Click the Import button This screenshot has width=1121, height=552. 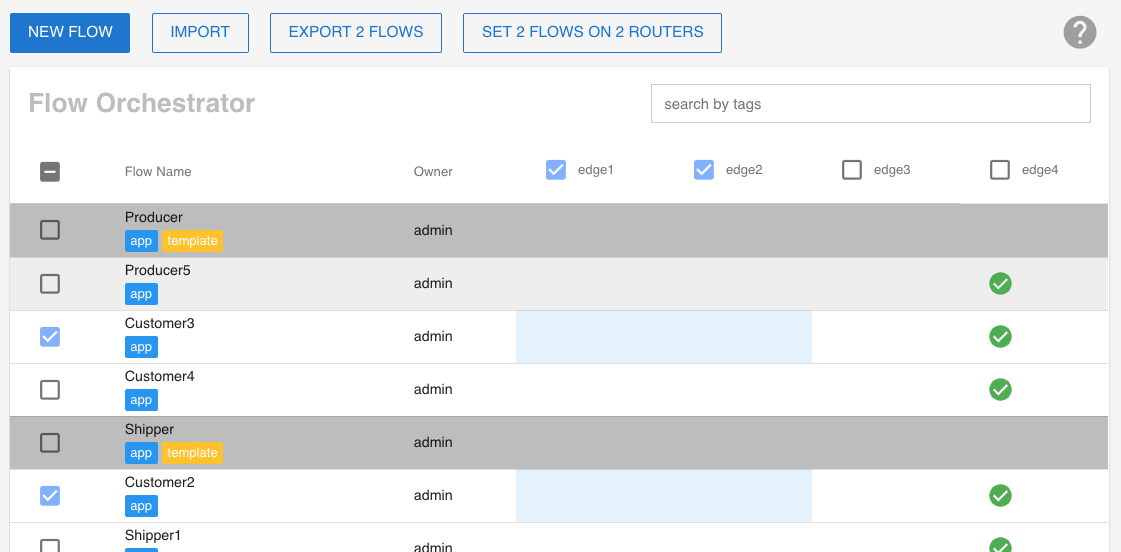200,32
